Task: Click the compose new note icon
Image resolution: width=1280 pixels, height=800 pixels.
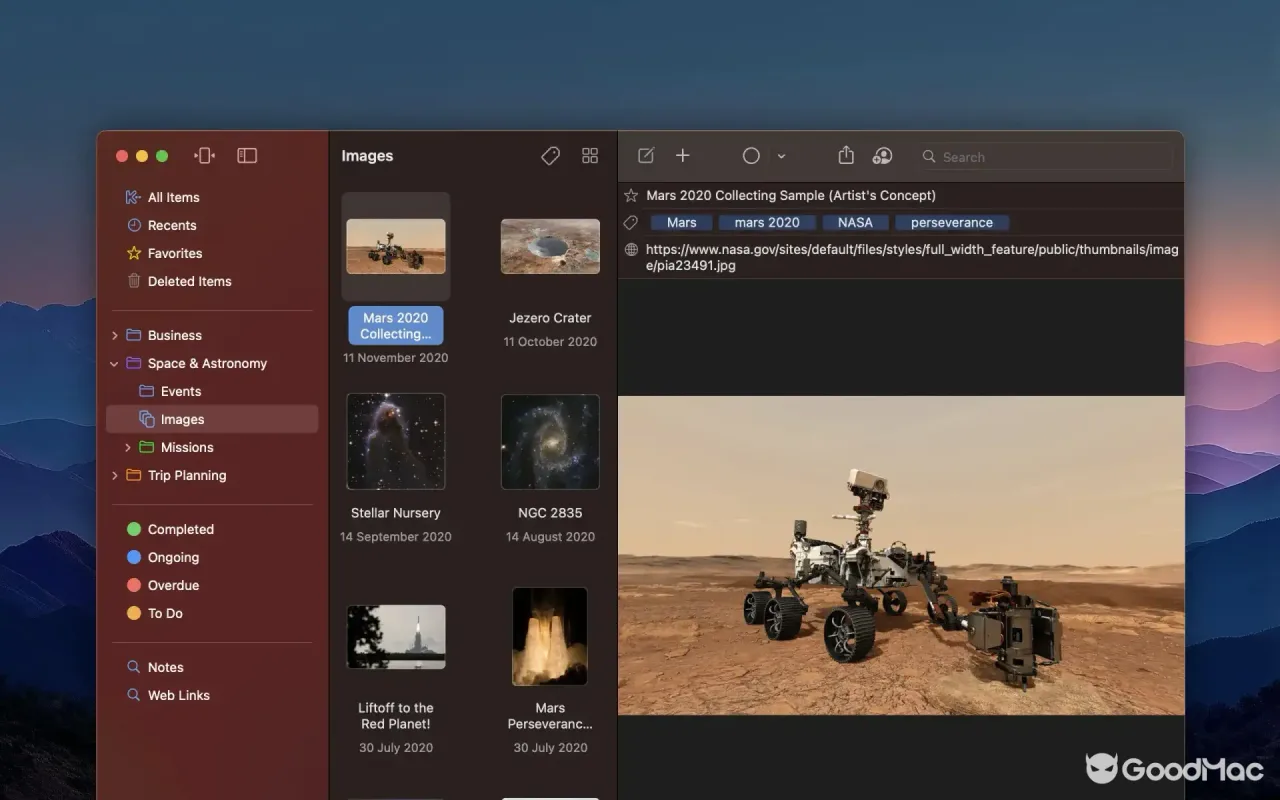Action: [x=646, y=156]
